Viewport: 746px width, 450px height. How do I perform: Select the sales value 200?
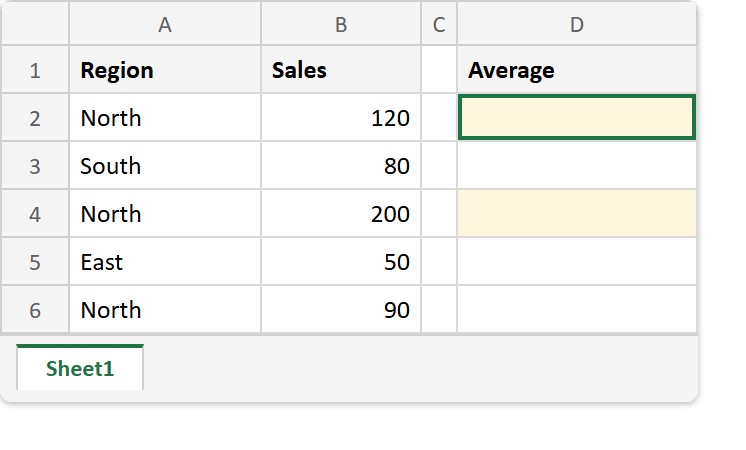(341, 214)
